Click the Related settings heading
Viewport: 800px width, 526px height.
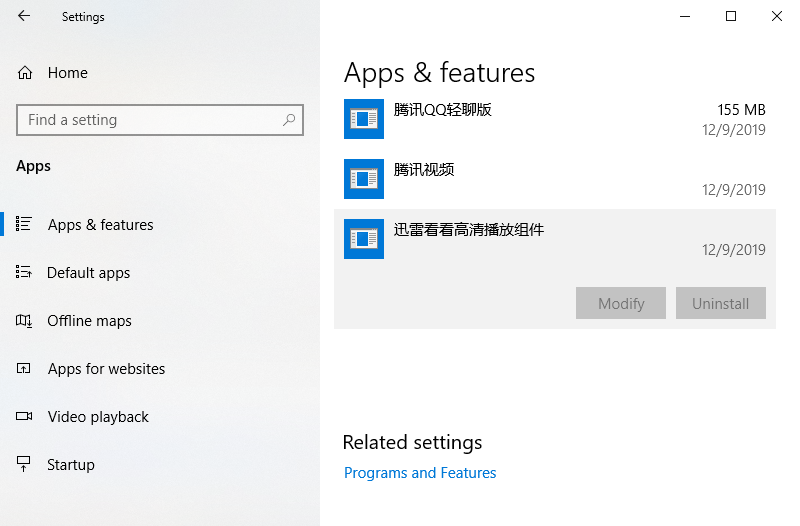pyautogui.click(x=412, y=442)
